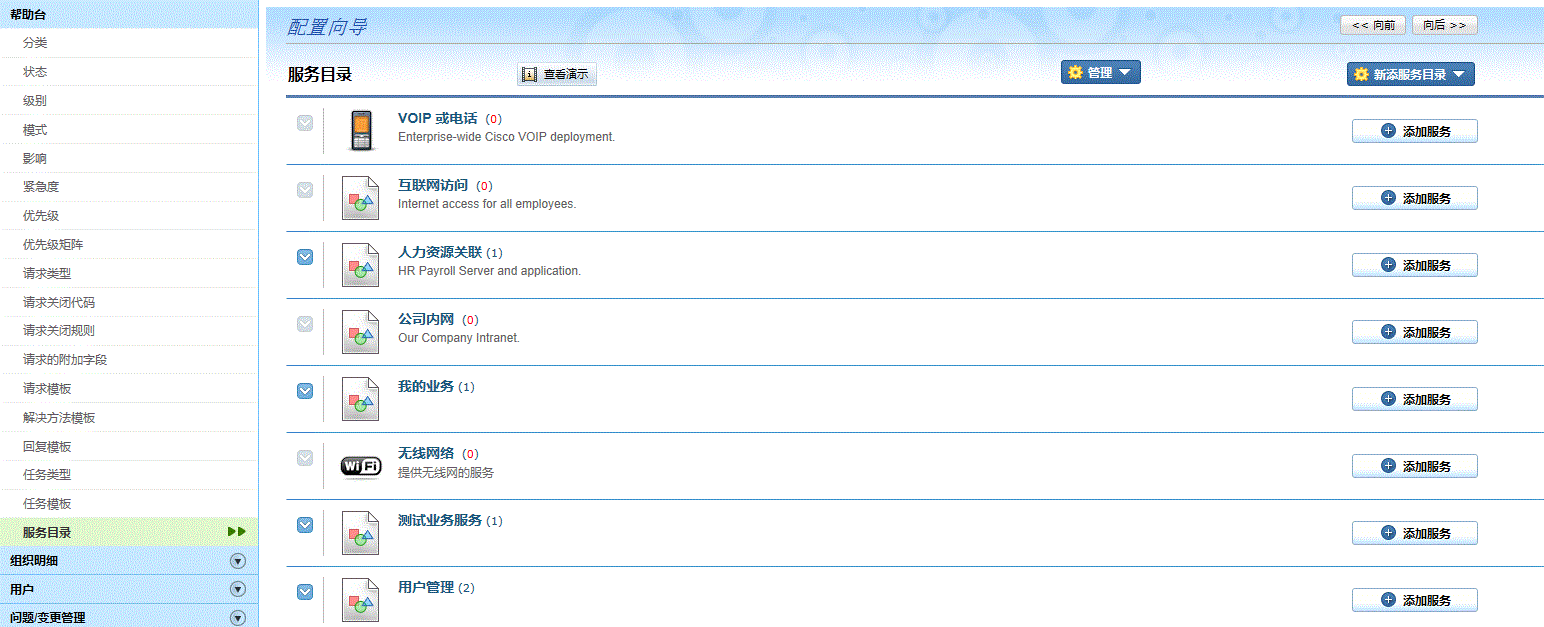The width and height of the screenshot is (1544, 627).
Task: Click the WiFi icon for 无线网络
Action: tap(361, 466)
